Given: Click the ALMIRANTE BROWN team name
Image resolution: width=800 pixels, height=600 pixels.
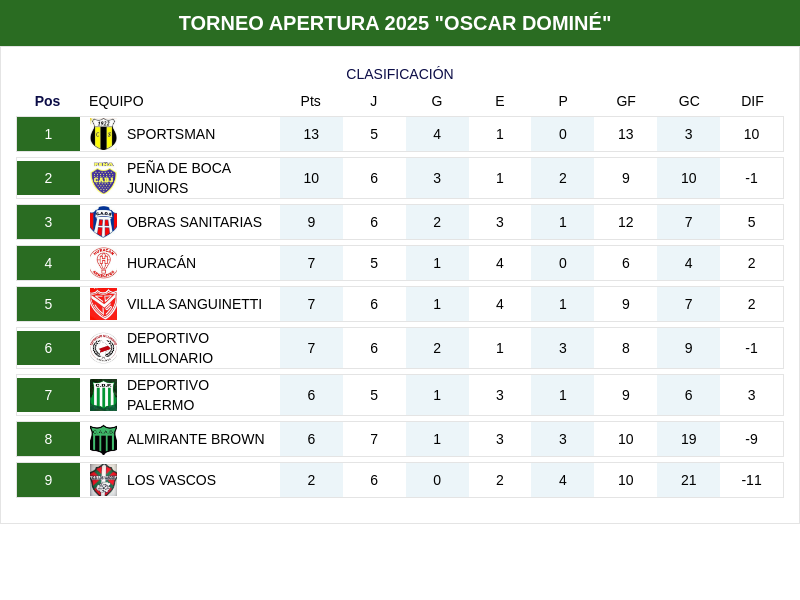Looking at the screenshot, I should click(x=196, y=439).
